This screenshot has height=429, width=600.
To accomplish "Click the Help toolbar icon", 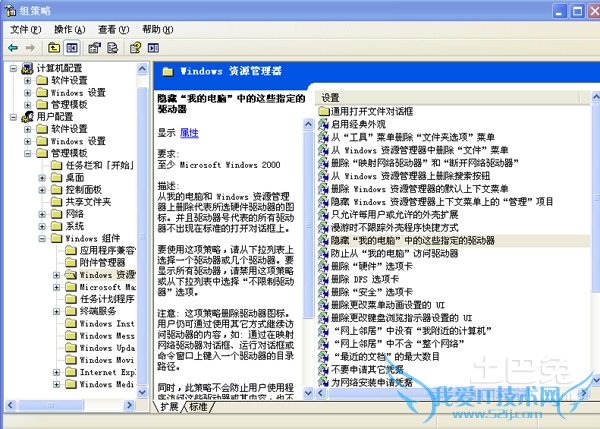I will (x=135, y=48).
